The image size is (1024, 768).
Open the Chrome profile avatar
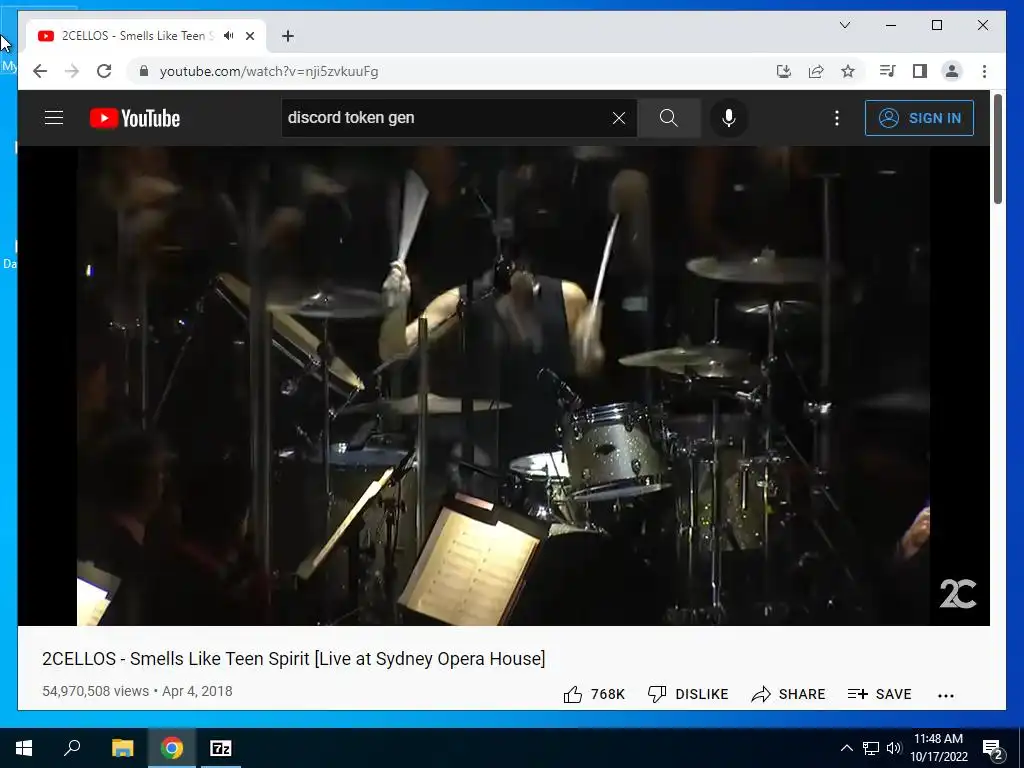[x=952, y=71]
